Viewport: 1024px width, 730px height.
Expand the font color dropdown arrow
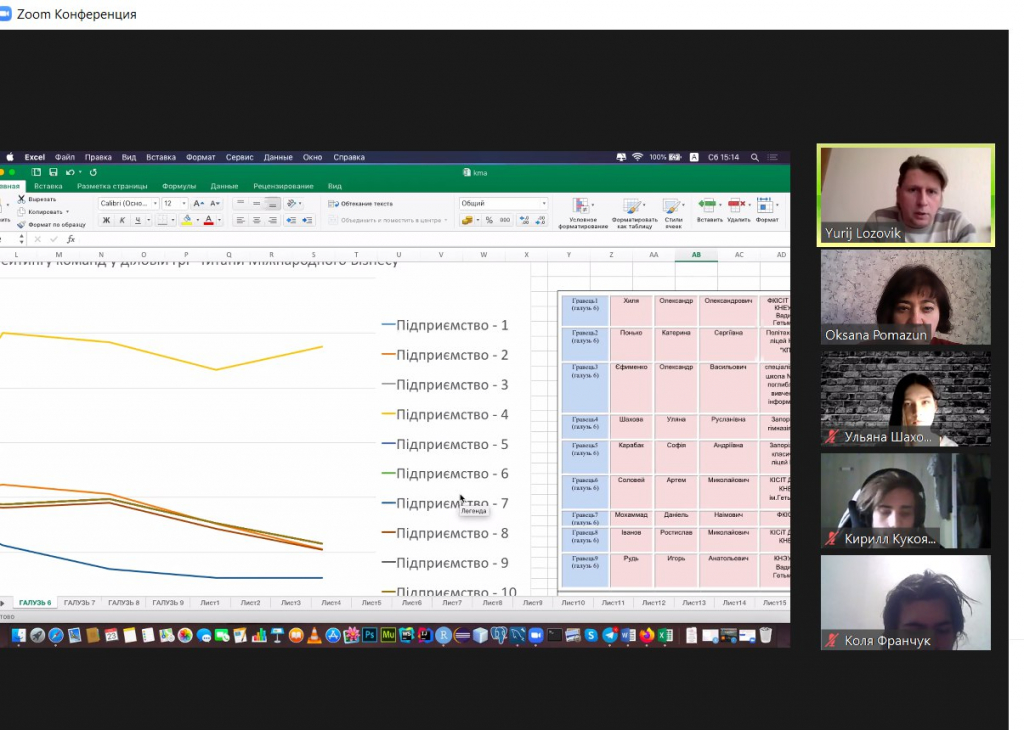[x=219, y=221]
